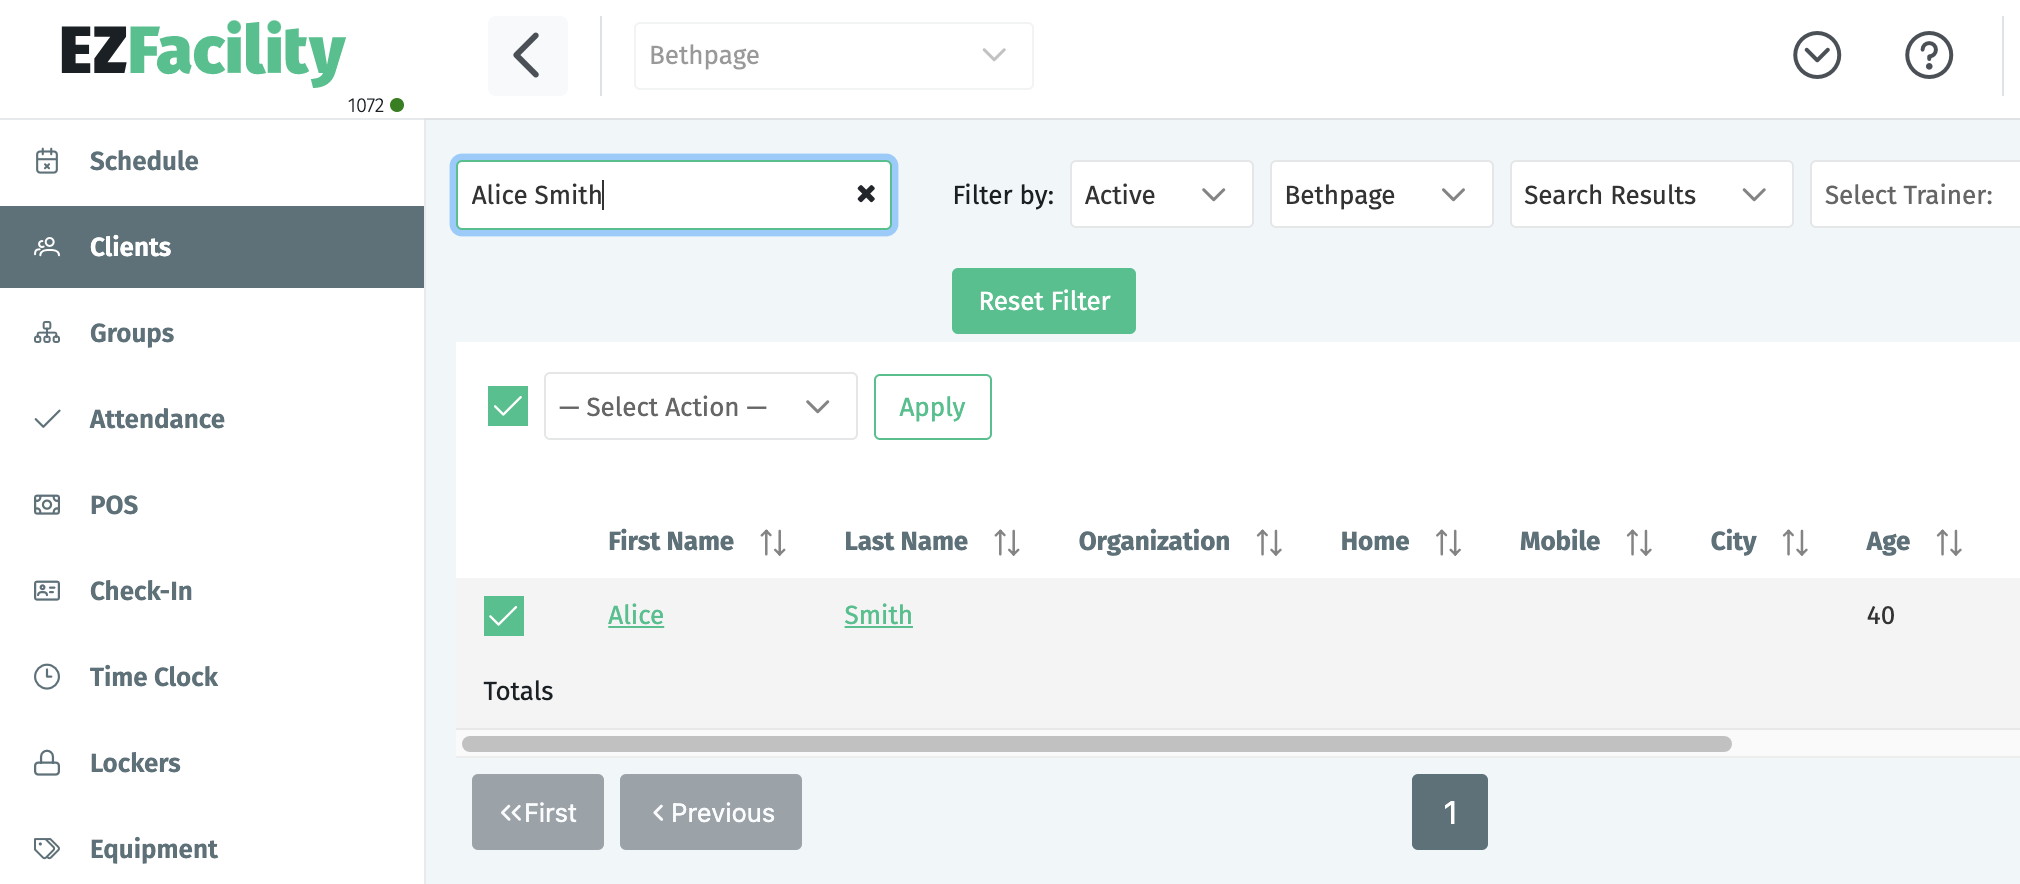Viewport: 2020px width, 884px height.
Task: Click the back arrow icon in header
Action: click(x=527, y=55)
